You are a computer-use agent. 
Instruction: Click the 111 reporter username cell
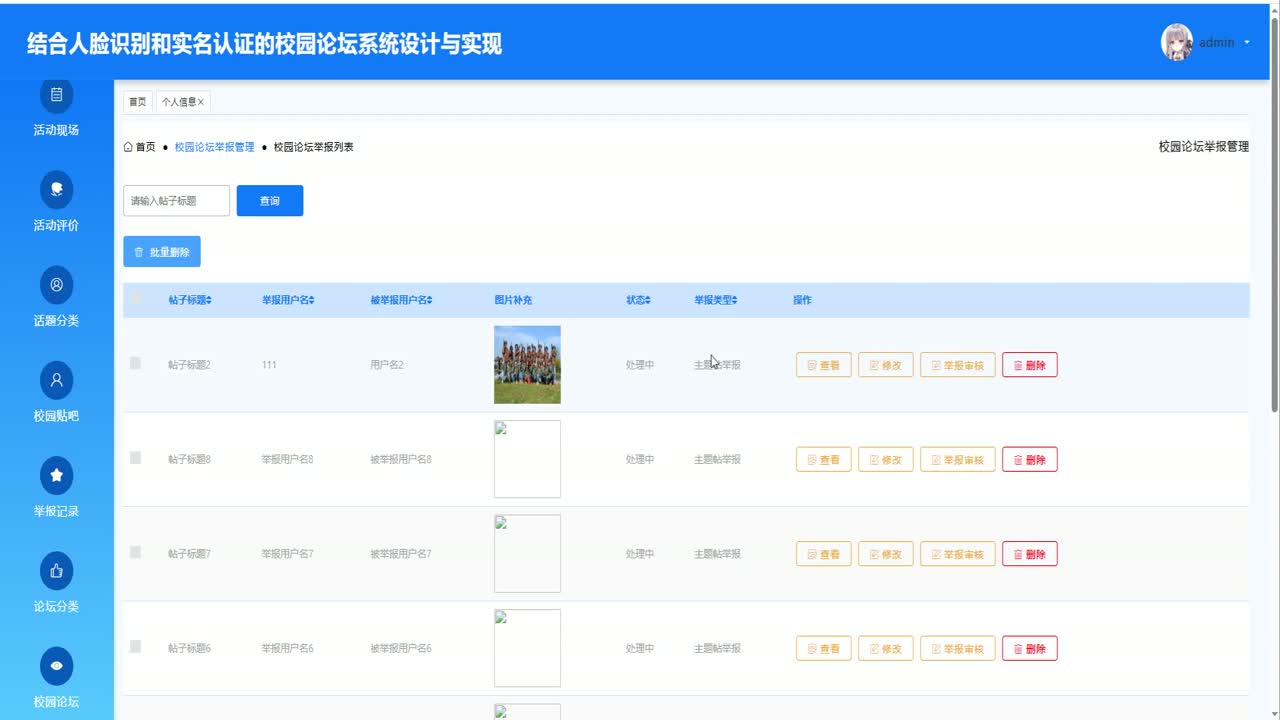[269, 365]
